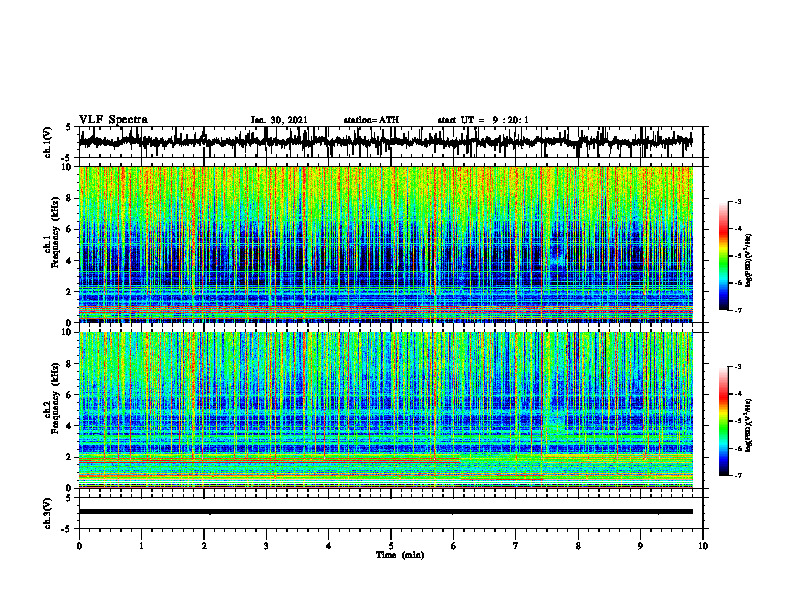Click the '5' tick on ch.3(V) axis

(x=69, y=498)
